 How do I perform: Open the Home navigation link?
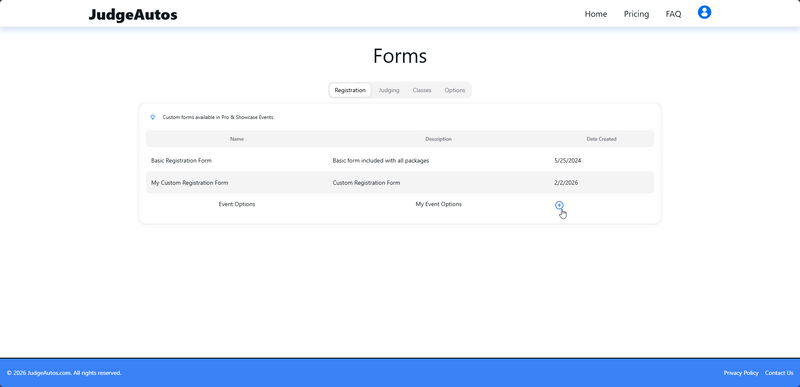[x=595, y=14]
